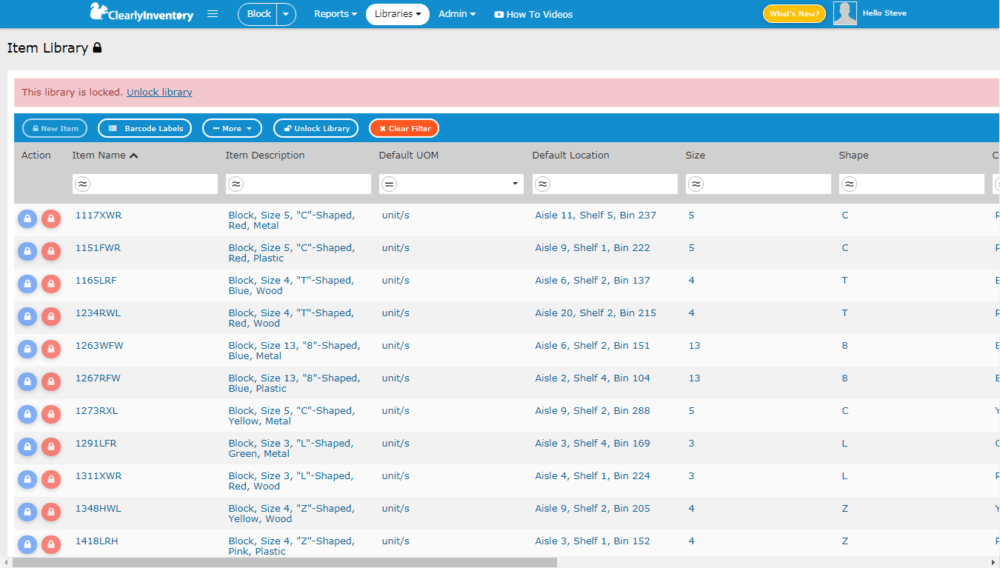The image size is (1000, 568).
Task: Click the red lock icon for 1273RXL
Action: pyautogui.click(x=51, y=414)
